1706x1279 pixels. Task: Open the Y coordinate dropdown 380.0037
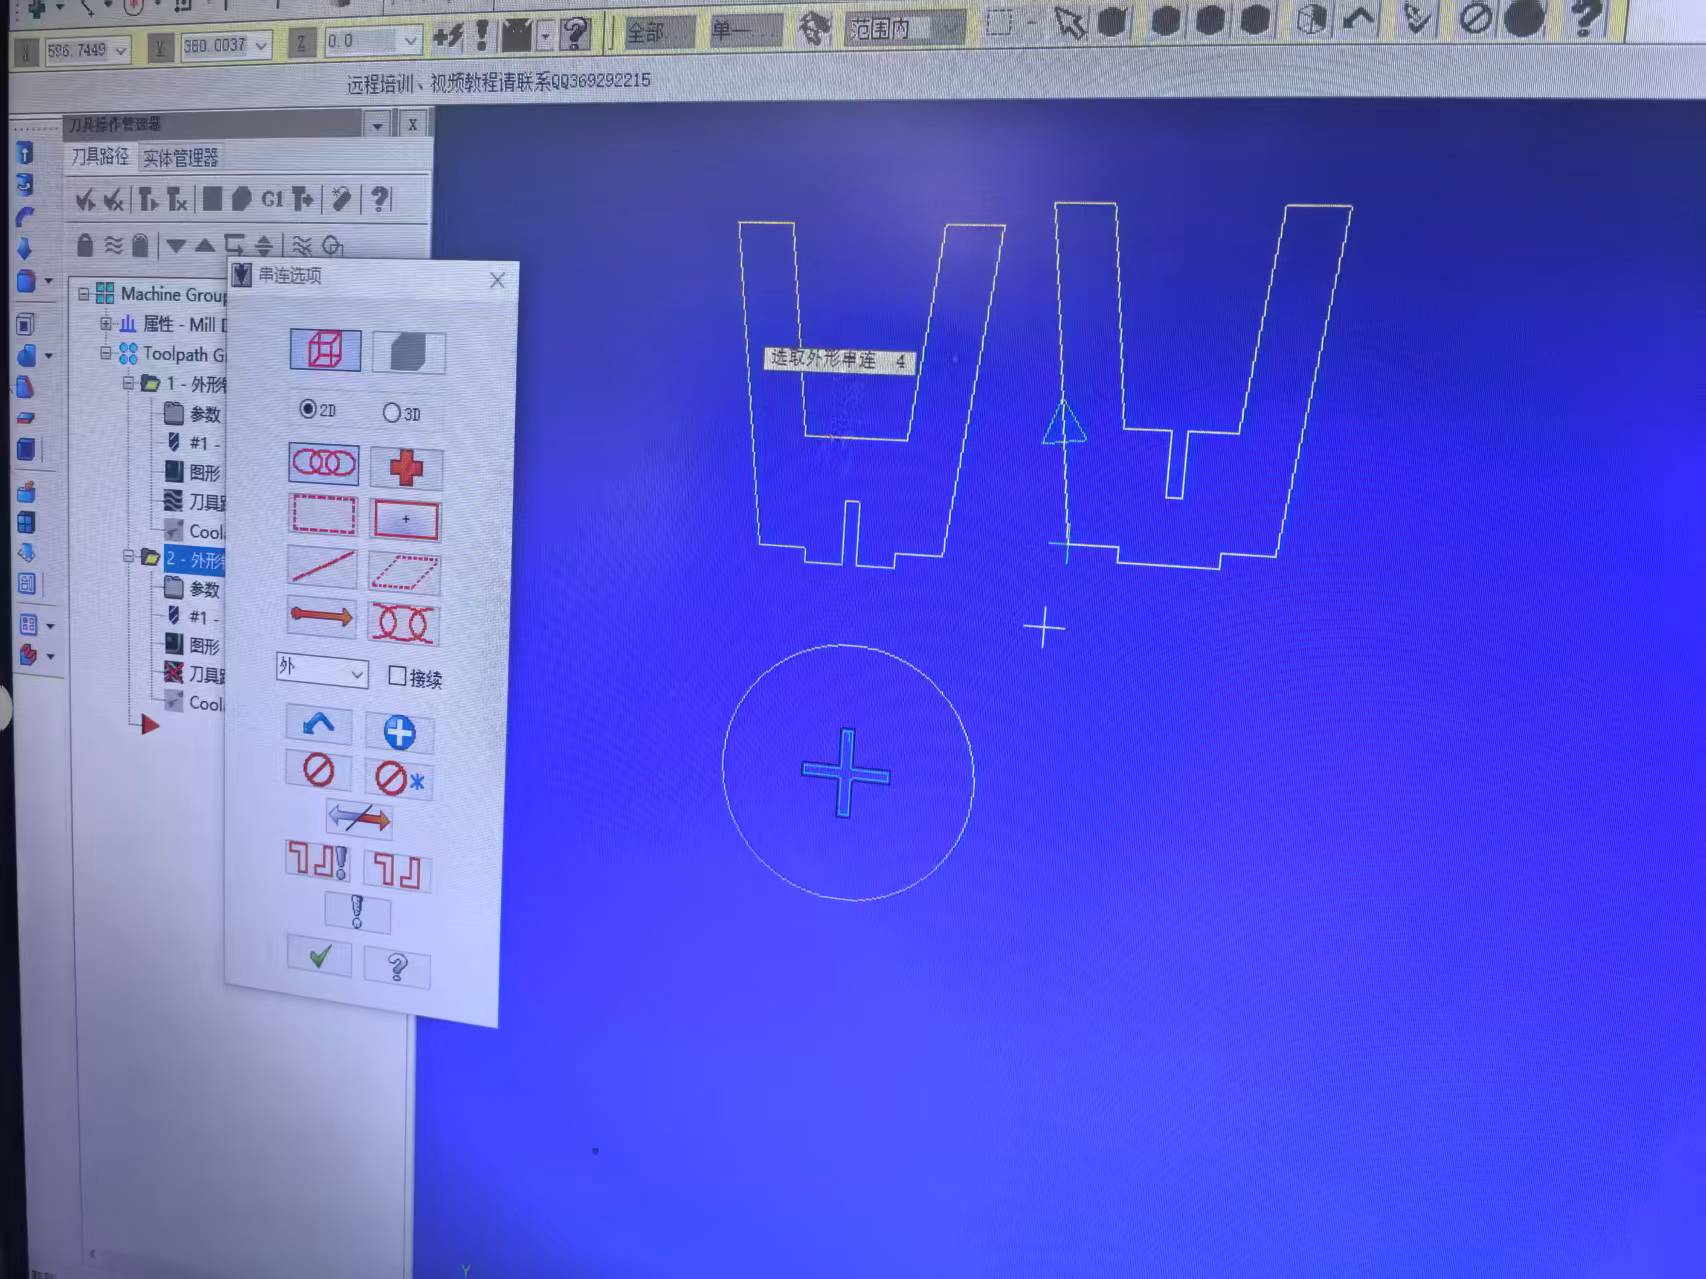(261, 45)
